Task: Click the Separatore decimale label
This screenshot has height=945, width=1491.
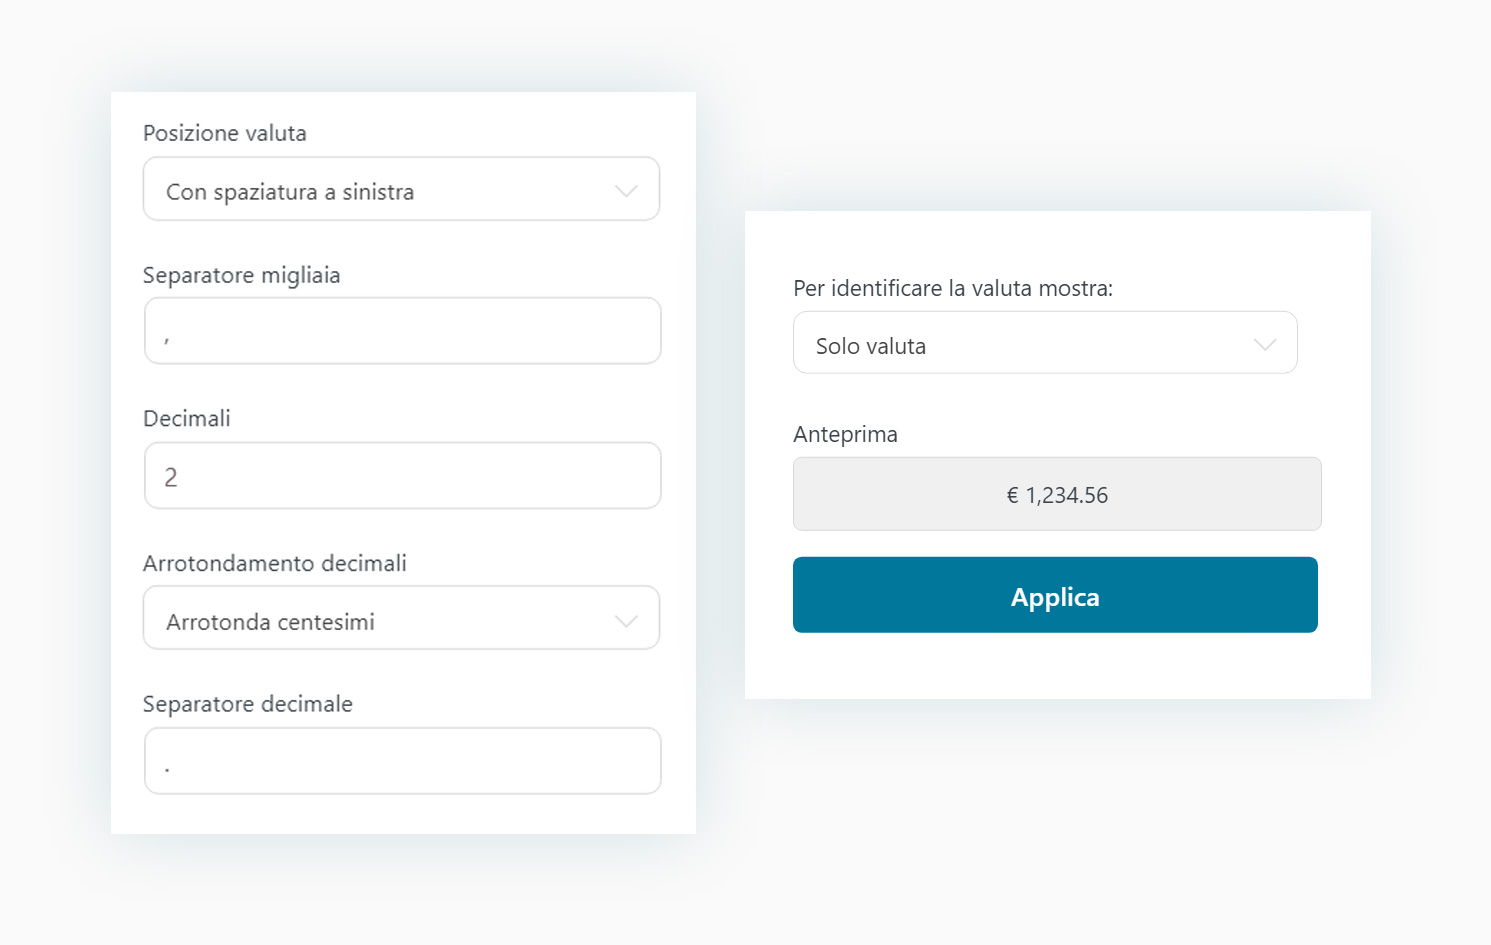Action: (248, 704)
